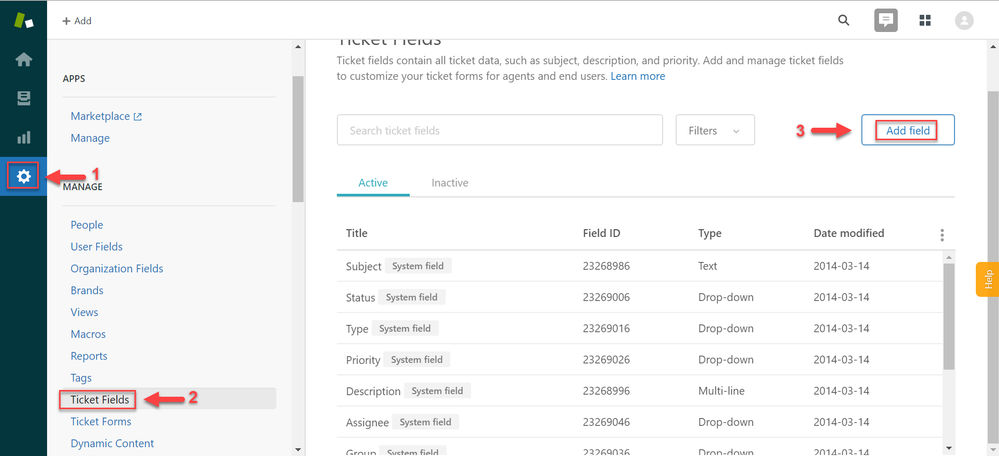Go to the Home dashboard icon
The width and height of the screenshot is (999, 456).
pyautogui.click(x=24, y=60)
